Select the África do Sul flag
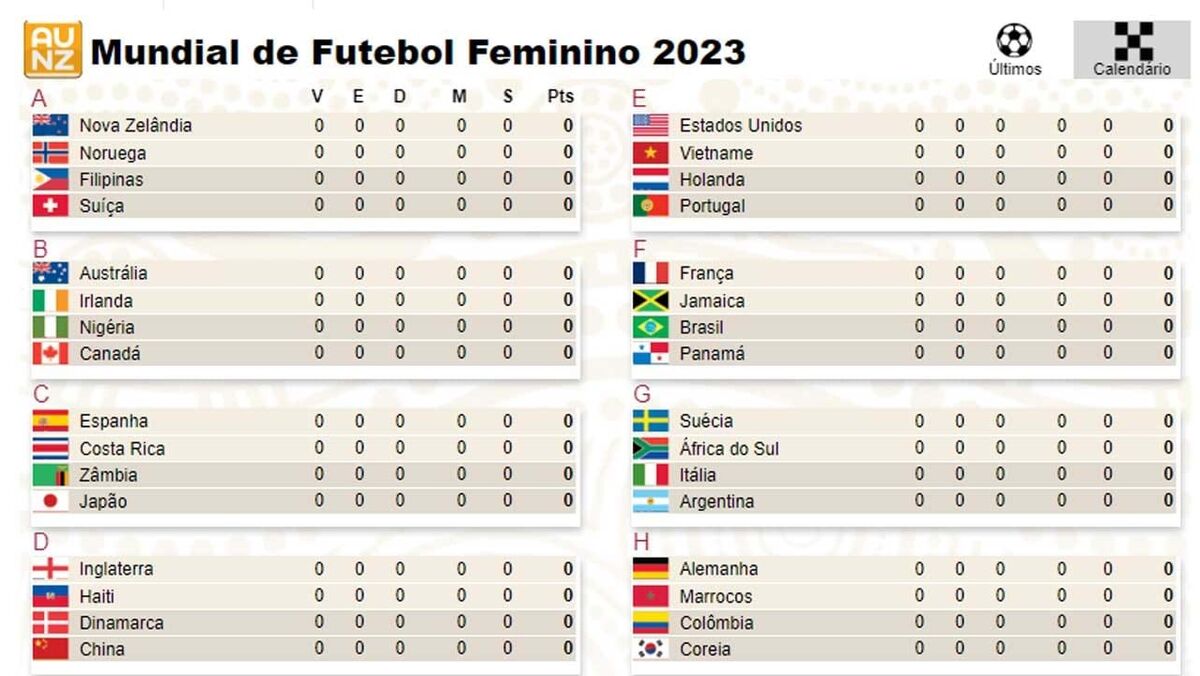1200x676 pixels. coord(650,448)
